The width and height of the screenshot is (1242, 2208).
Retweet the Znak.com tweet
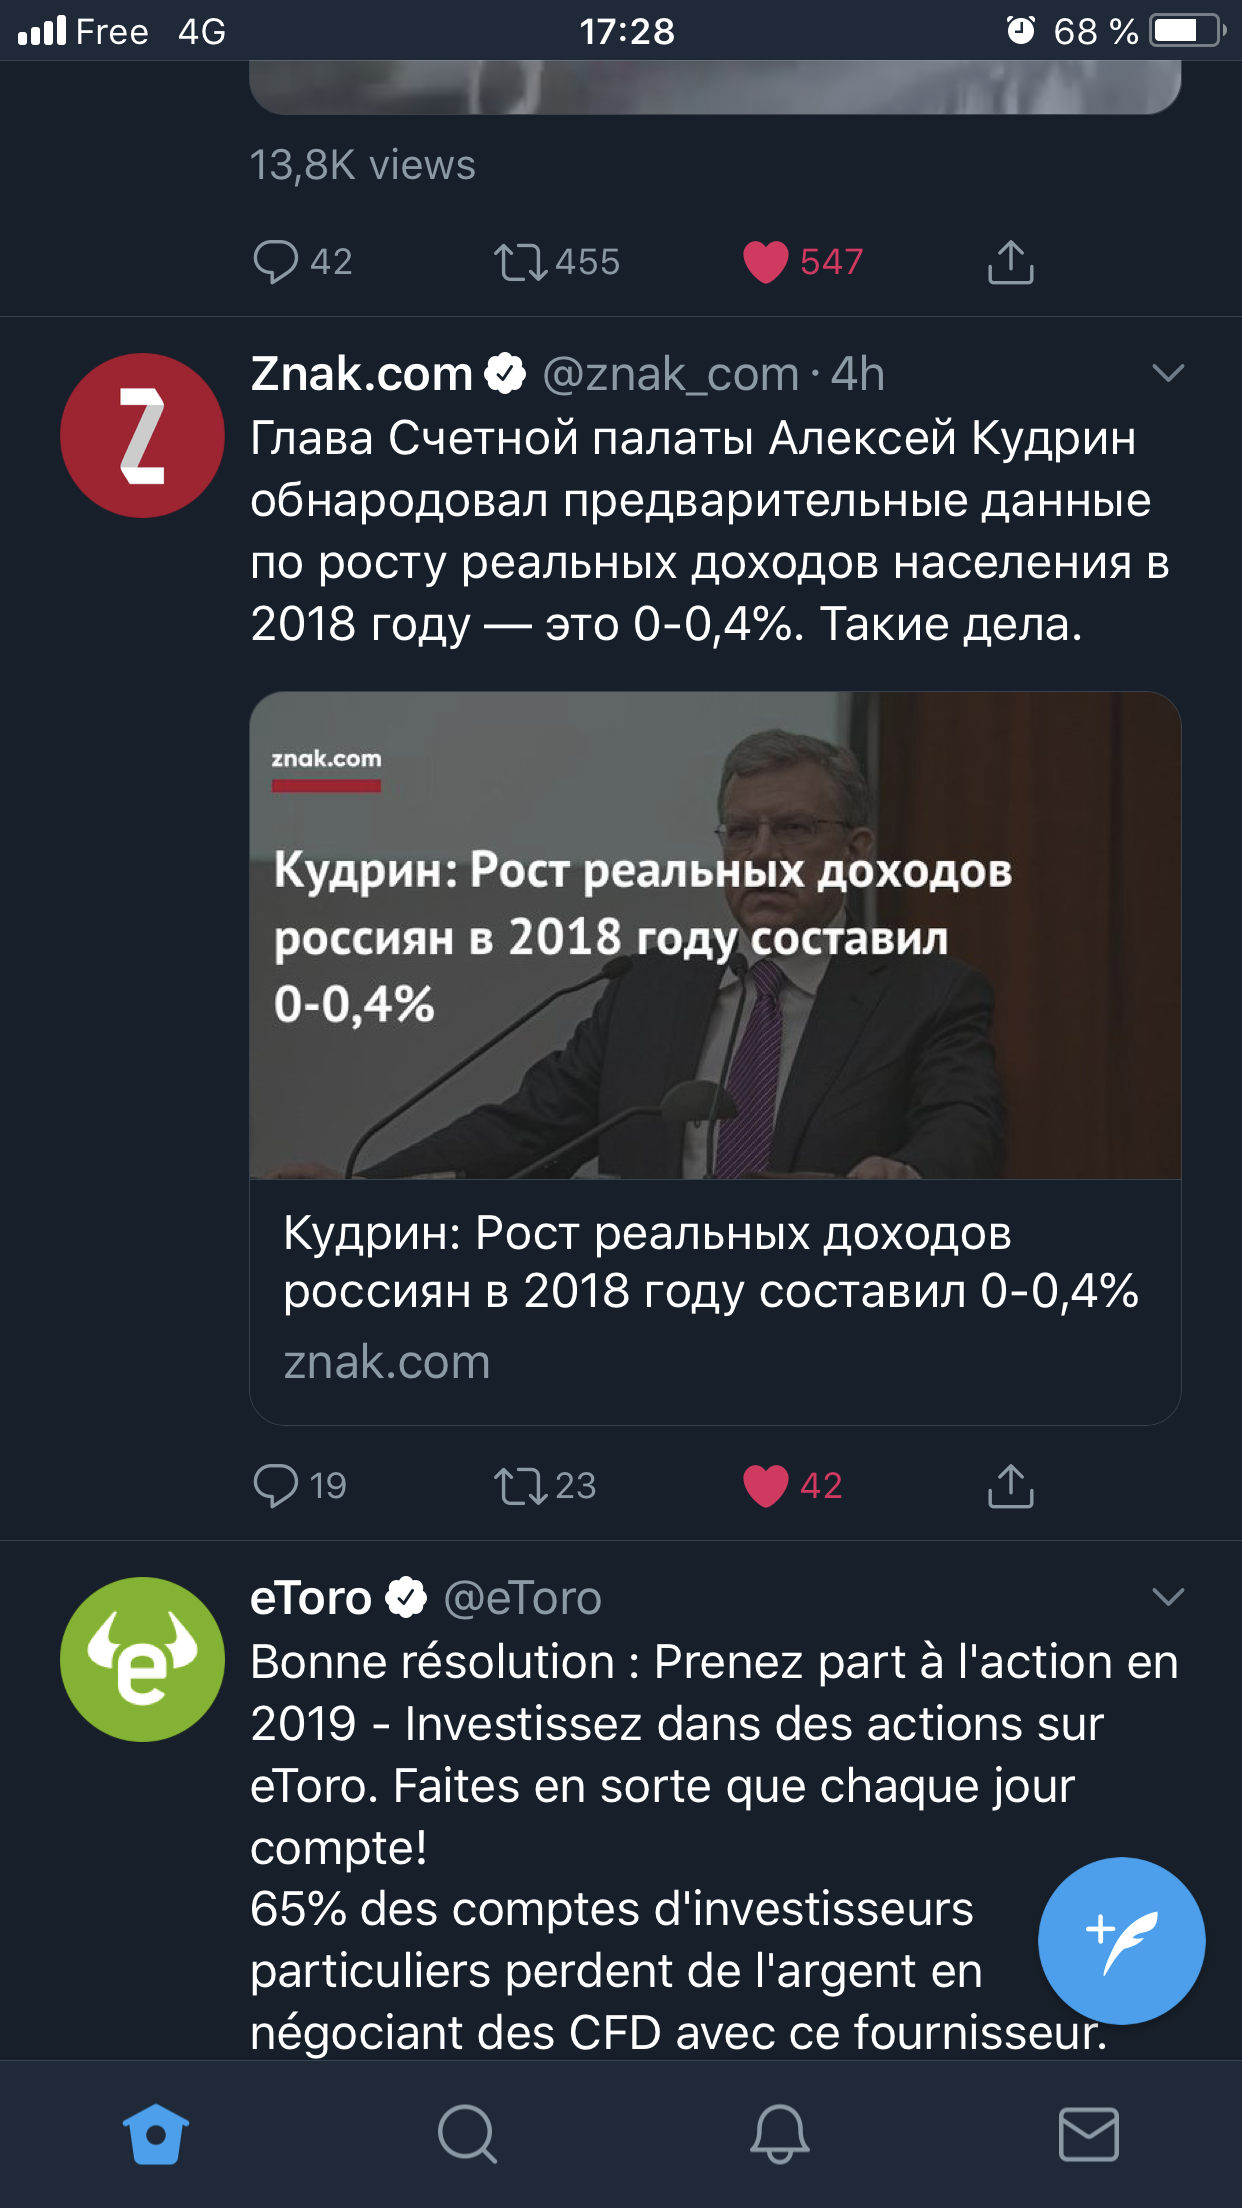(520, 1485)
